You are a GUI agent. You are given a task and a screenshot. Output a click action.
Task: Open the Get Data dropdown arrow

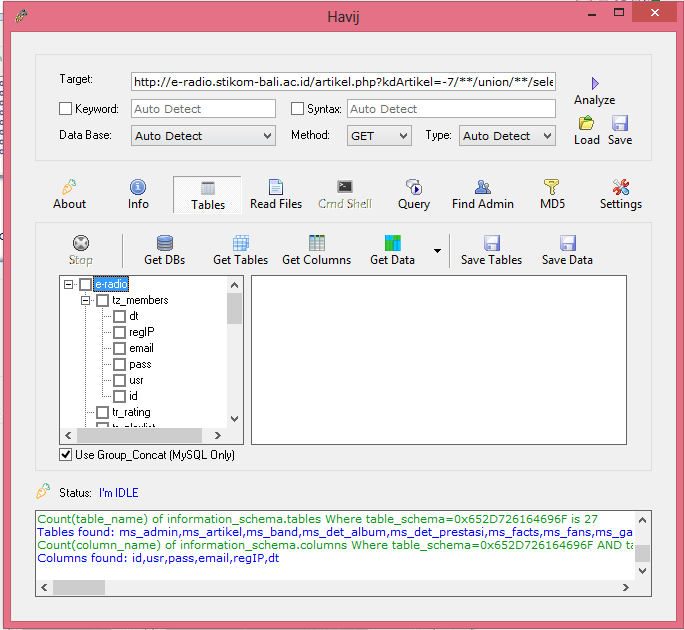pyautogui.click(x=437, y=251)
